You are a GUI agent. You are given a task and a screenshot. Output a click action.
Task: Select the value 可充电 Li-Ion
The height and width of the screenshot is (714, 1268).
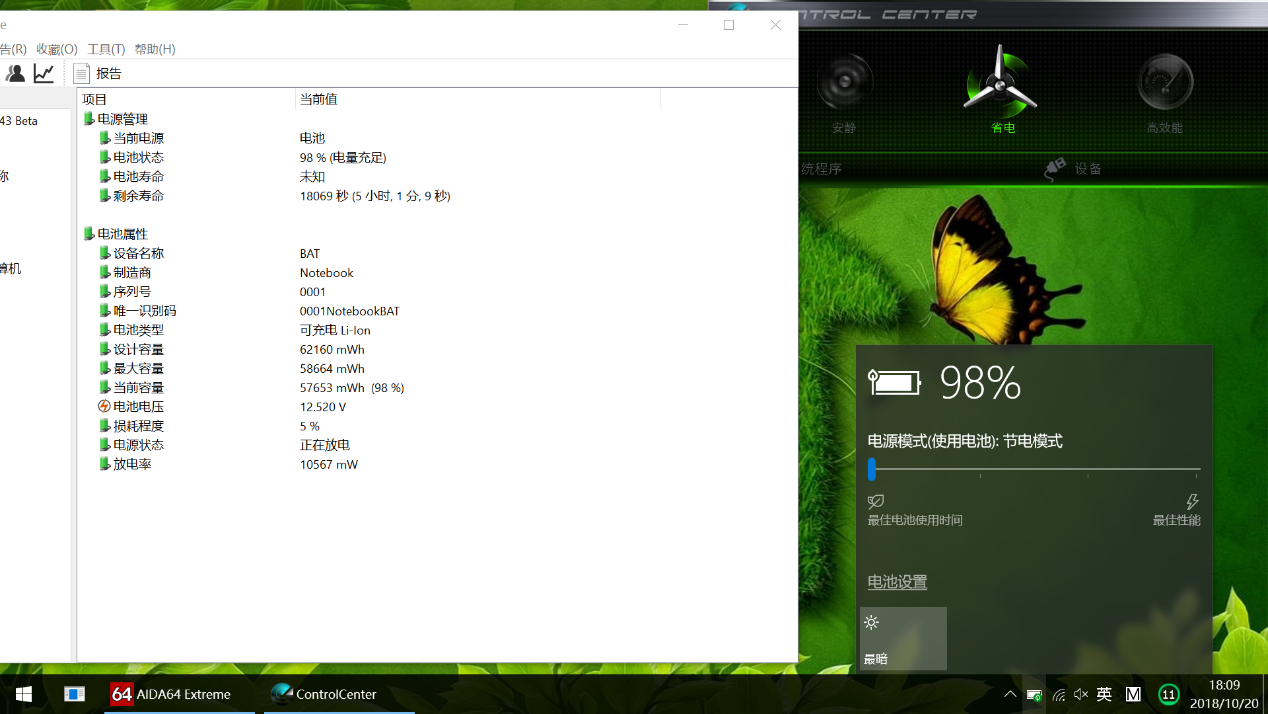pyautogui.click(x=335, y=330)
